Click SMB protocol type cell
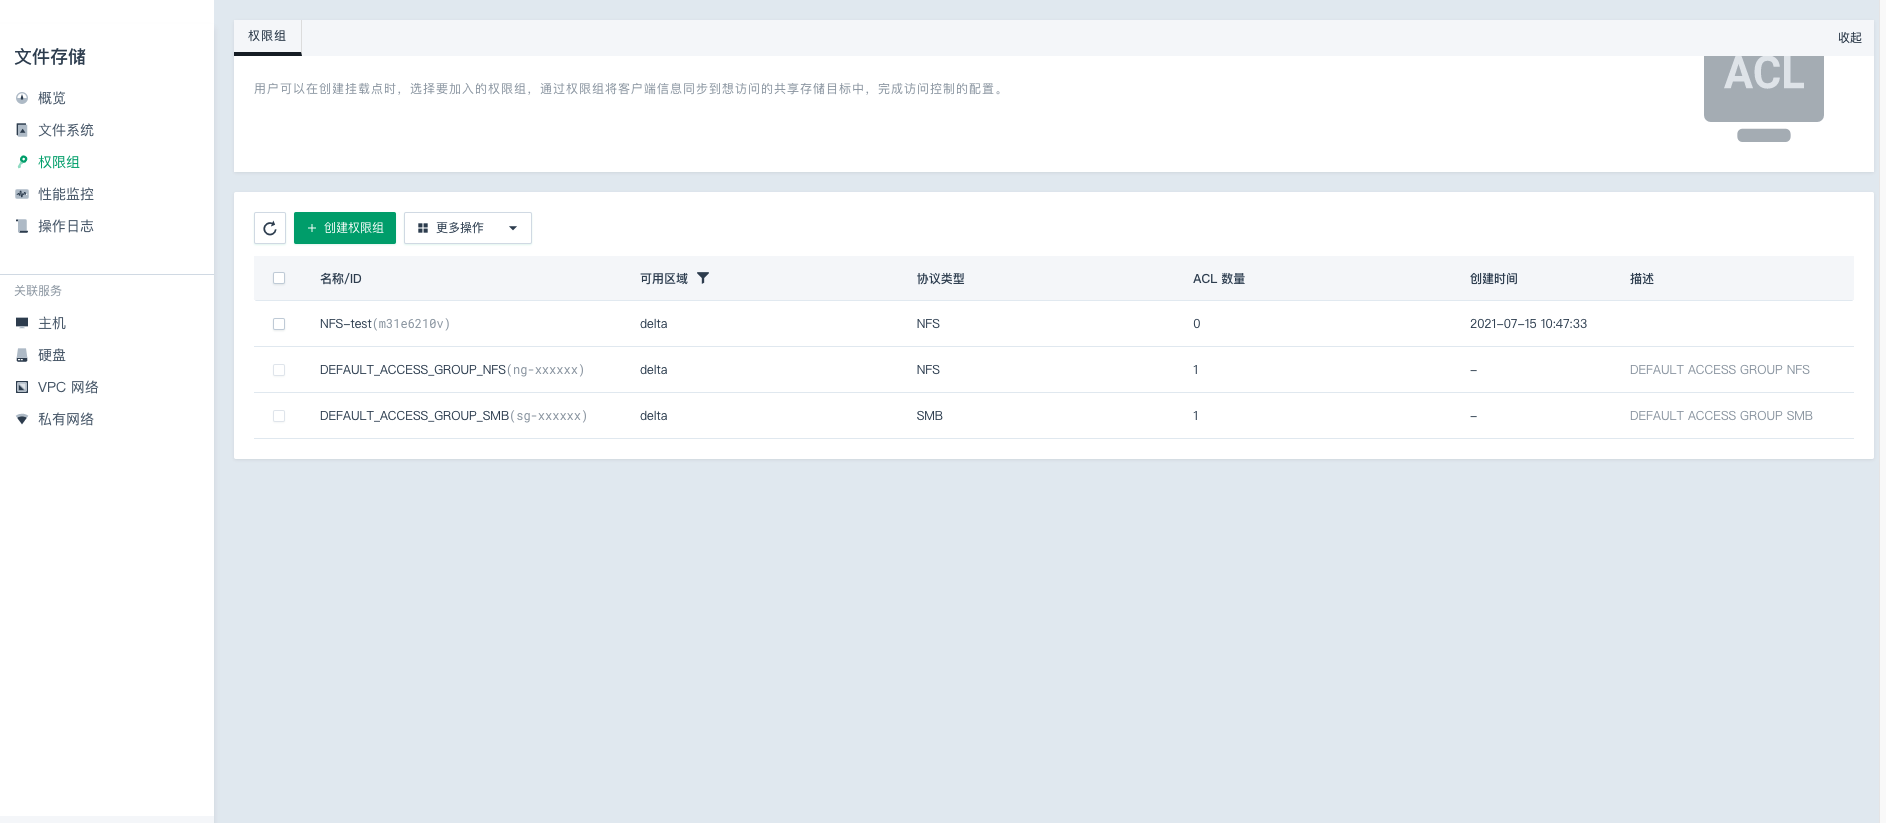The image size is (1886, 823). [930, 416]
